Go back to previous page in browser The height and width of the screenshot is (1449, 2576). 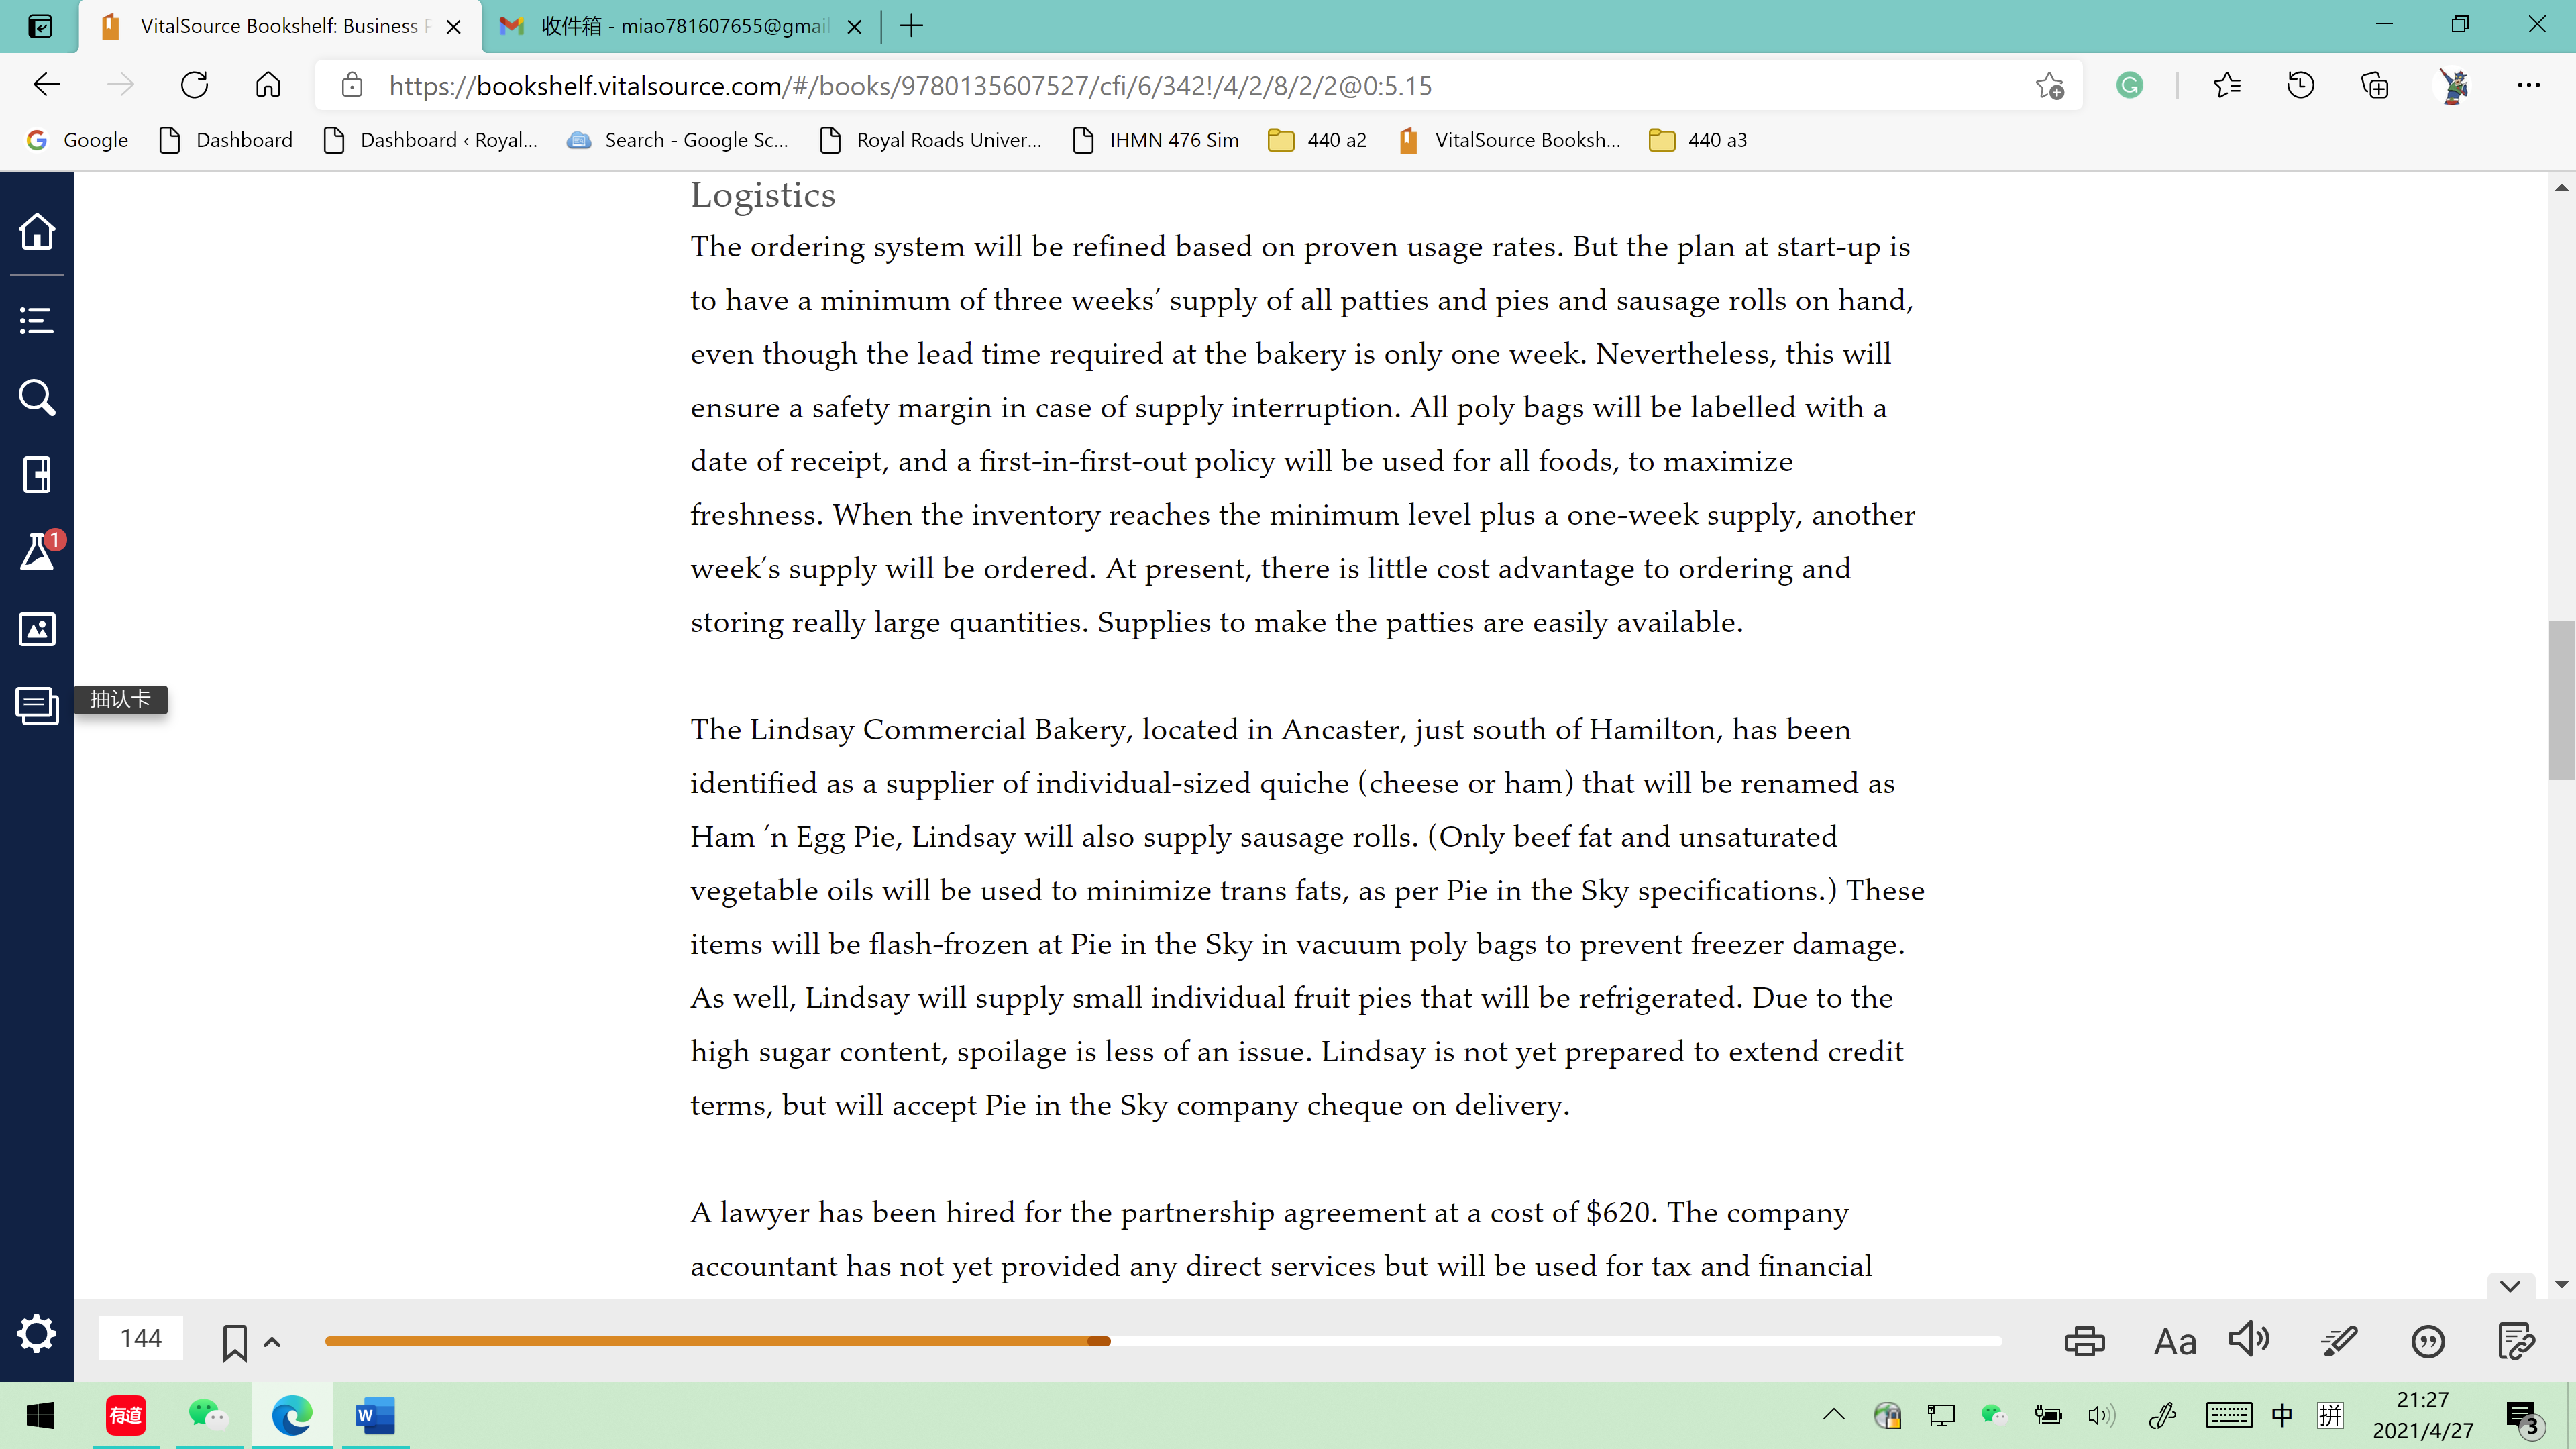[x=47, y=85]
